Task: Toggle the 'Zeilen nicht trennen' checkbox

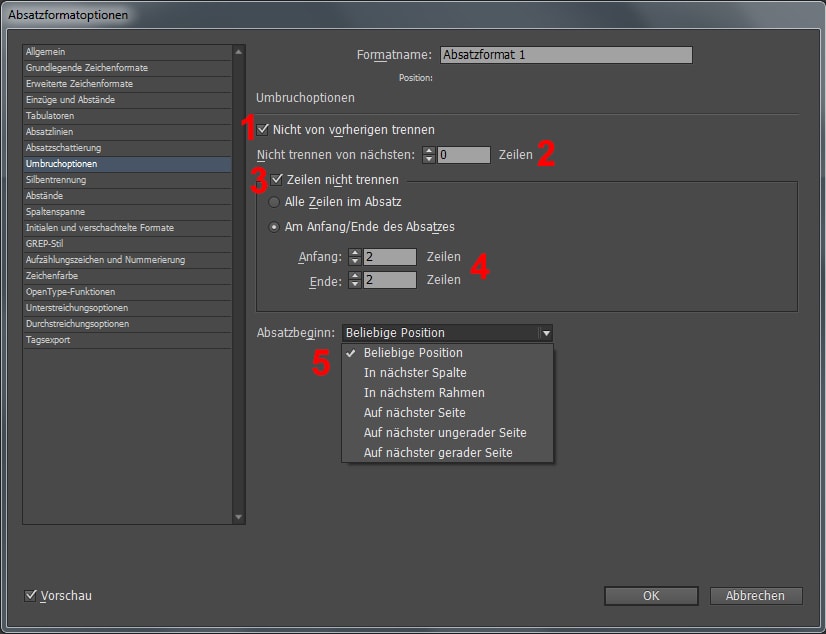Action: (x=277, y=180)
